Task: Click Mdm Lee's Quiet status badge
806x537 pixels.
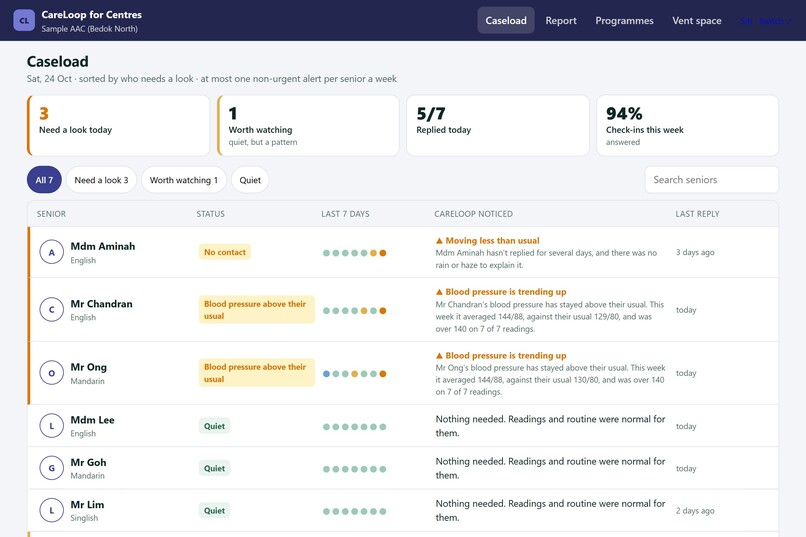Action: [214, 426]
